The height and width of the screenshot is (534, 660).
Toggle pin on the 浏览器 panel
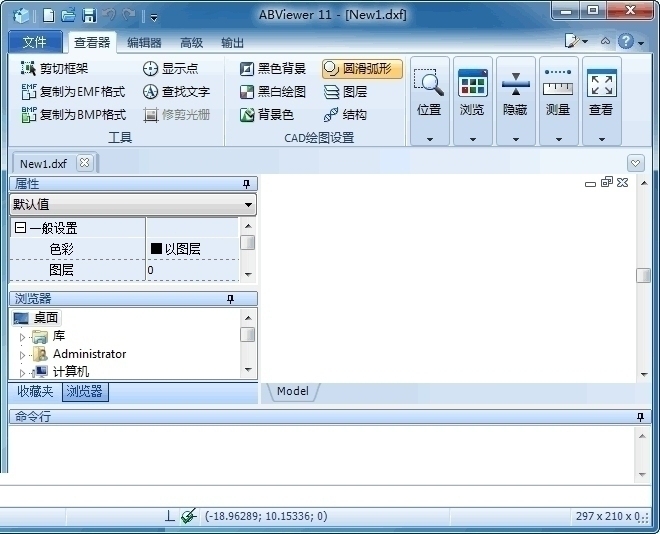click(230, 299)
